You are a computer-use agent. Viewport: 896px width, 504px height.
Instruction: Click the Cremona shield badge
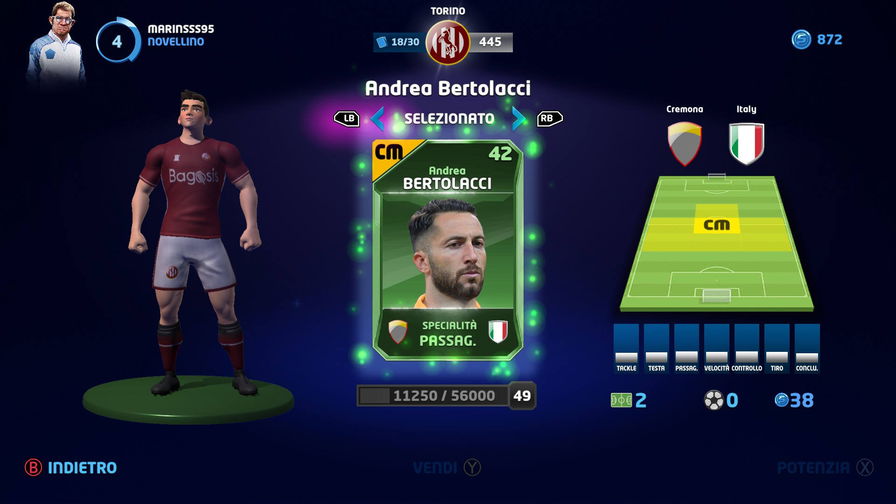(x=685, y=143)
